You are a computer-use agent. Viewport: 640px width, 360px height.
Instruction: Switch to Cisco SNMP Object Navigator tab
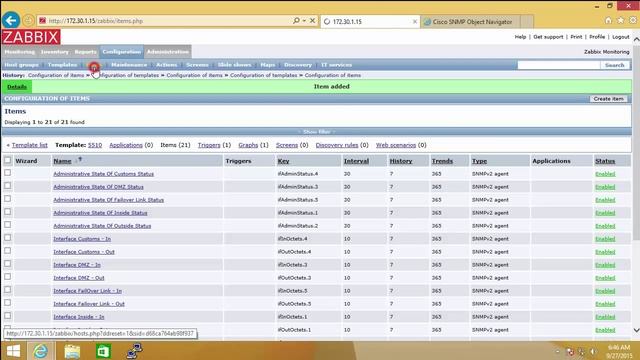472,22
